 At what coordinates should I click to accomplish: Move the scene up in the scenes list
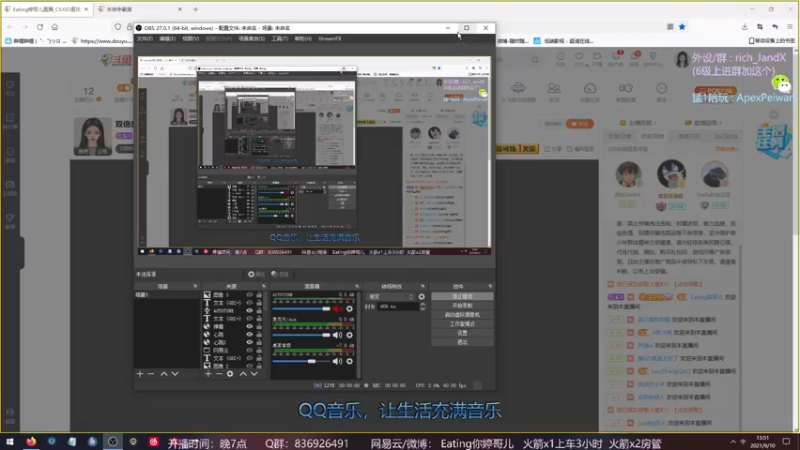[x=164, y=374]
